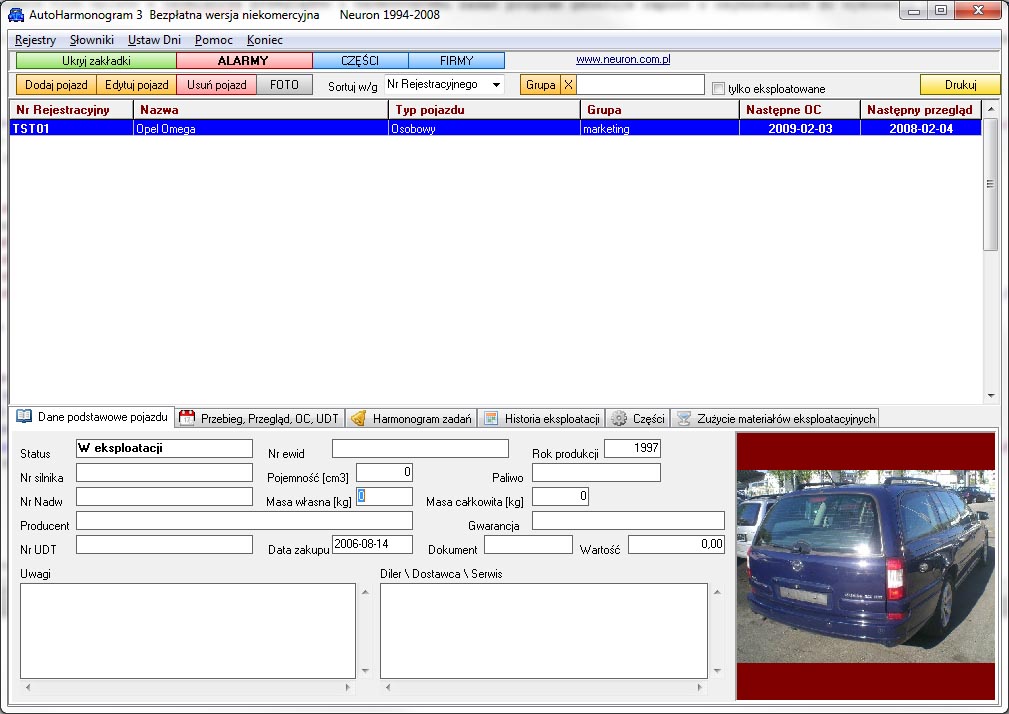This screenshot has height=714, width=1009.
Task: Open the www.neuron.com.pl link
Action: click(622, 60)
